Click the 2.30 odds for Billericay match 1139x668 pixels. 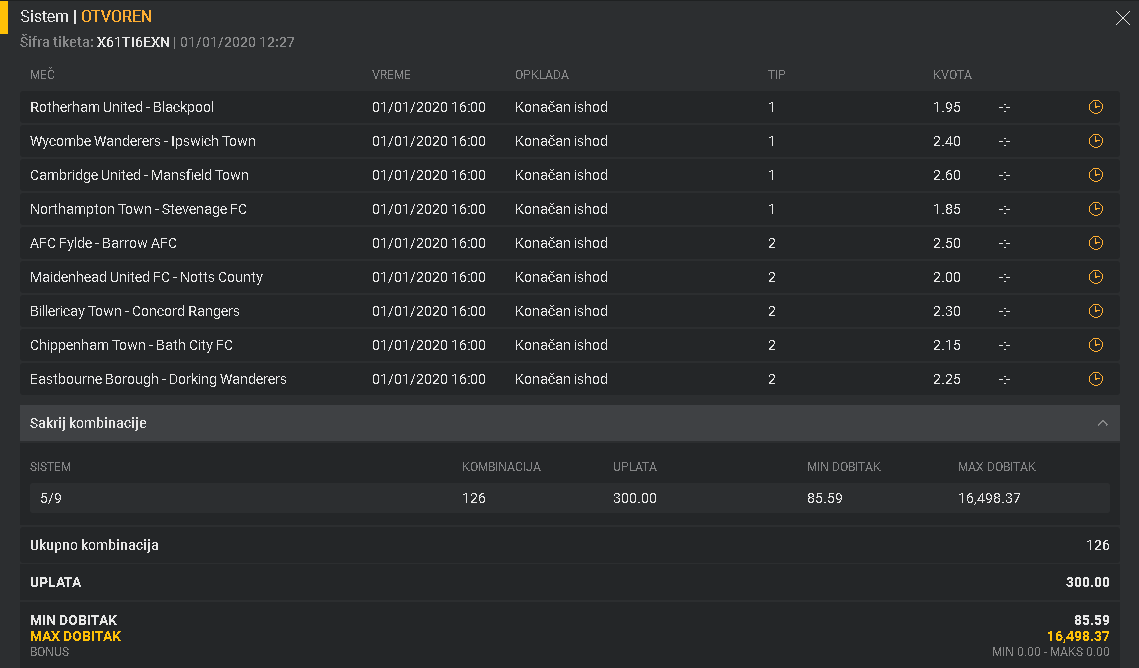coord(947,311)
